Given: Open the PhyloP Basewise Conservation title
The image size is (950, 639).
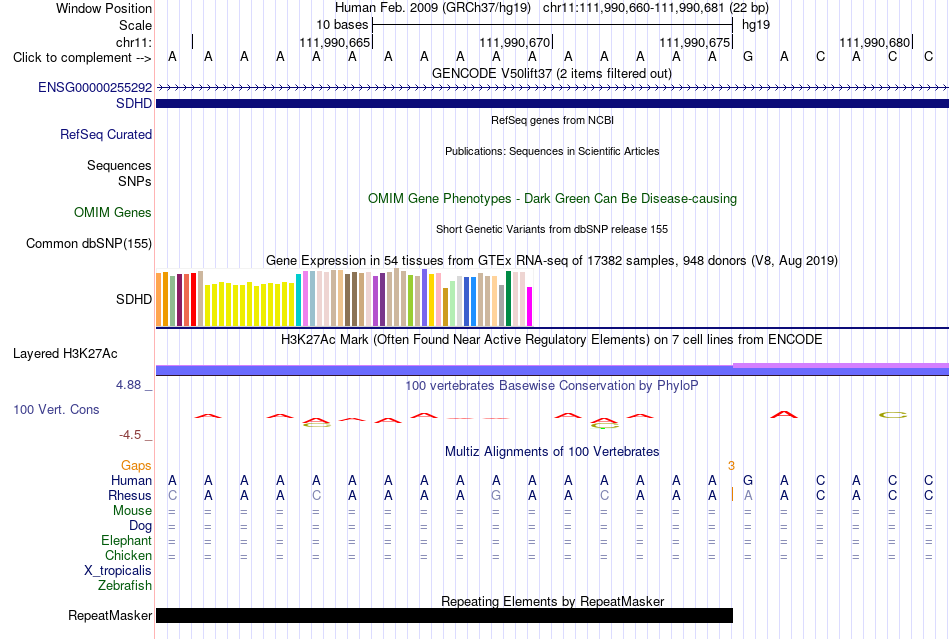Looking at the screenshot, I should coord(552,386).
